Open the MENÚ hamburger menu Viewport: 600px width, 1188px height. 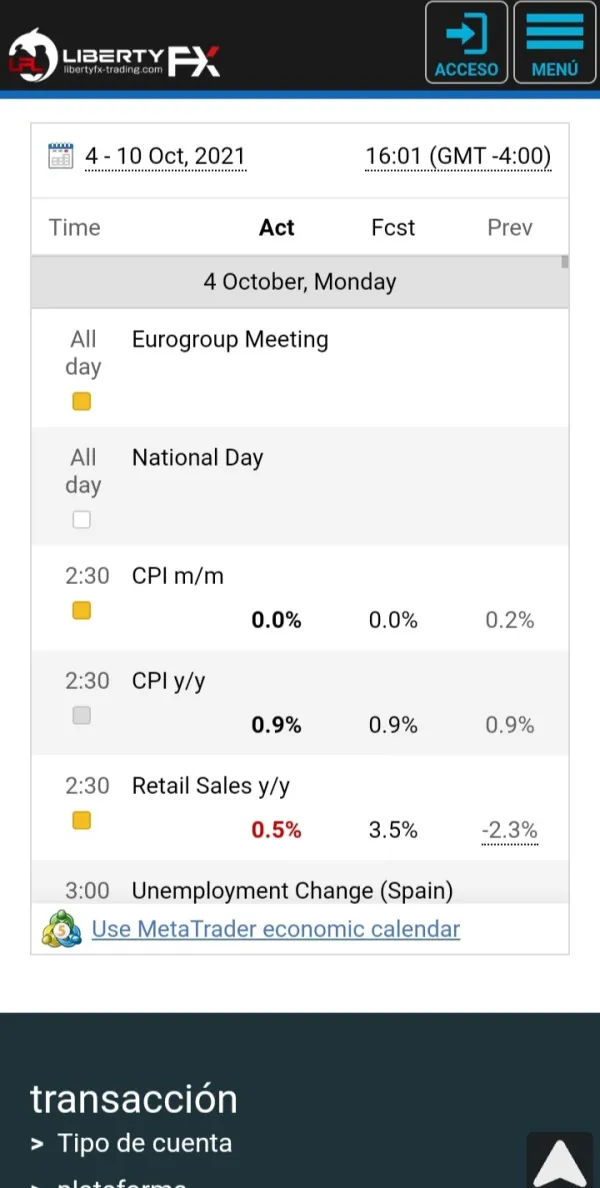click(x=554, y=42)
